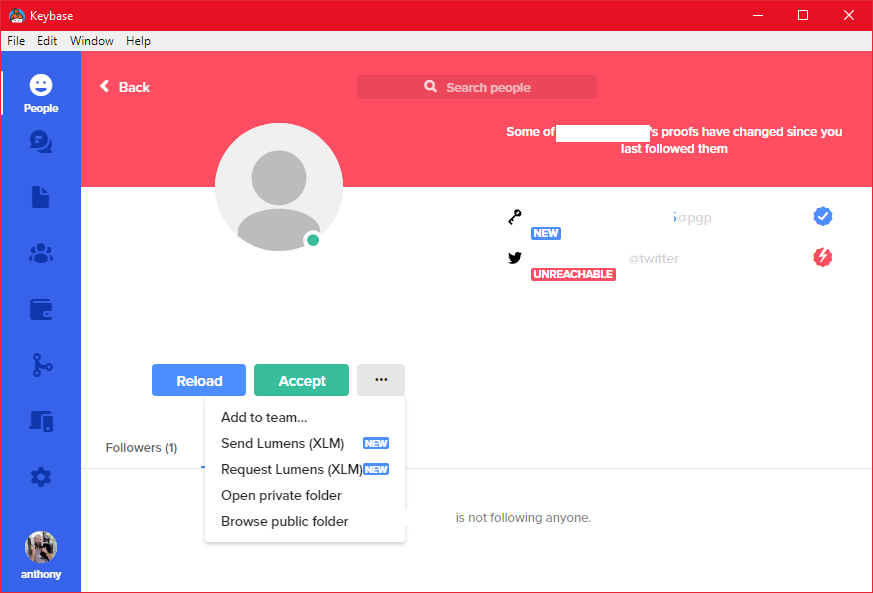Click the red unreachable proof badge
The image size is (873, 593).
coord(822,257)
